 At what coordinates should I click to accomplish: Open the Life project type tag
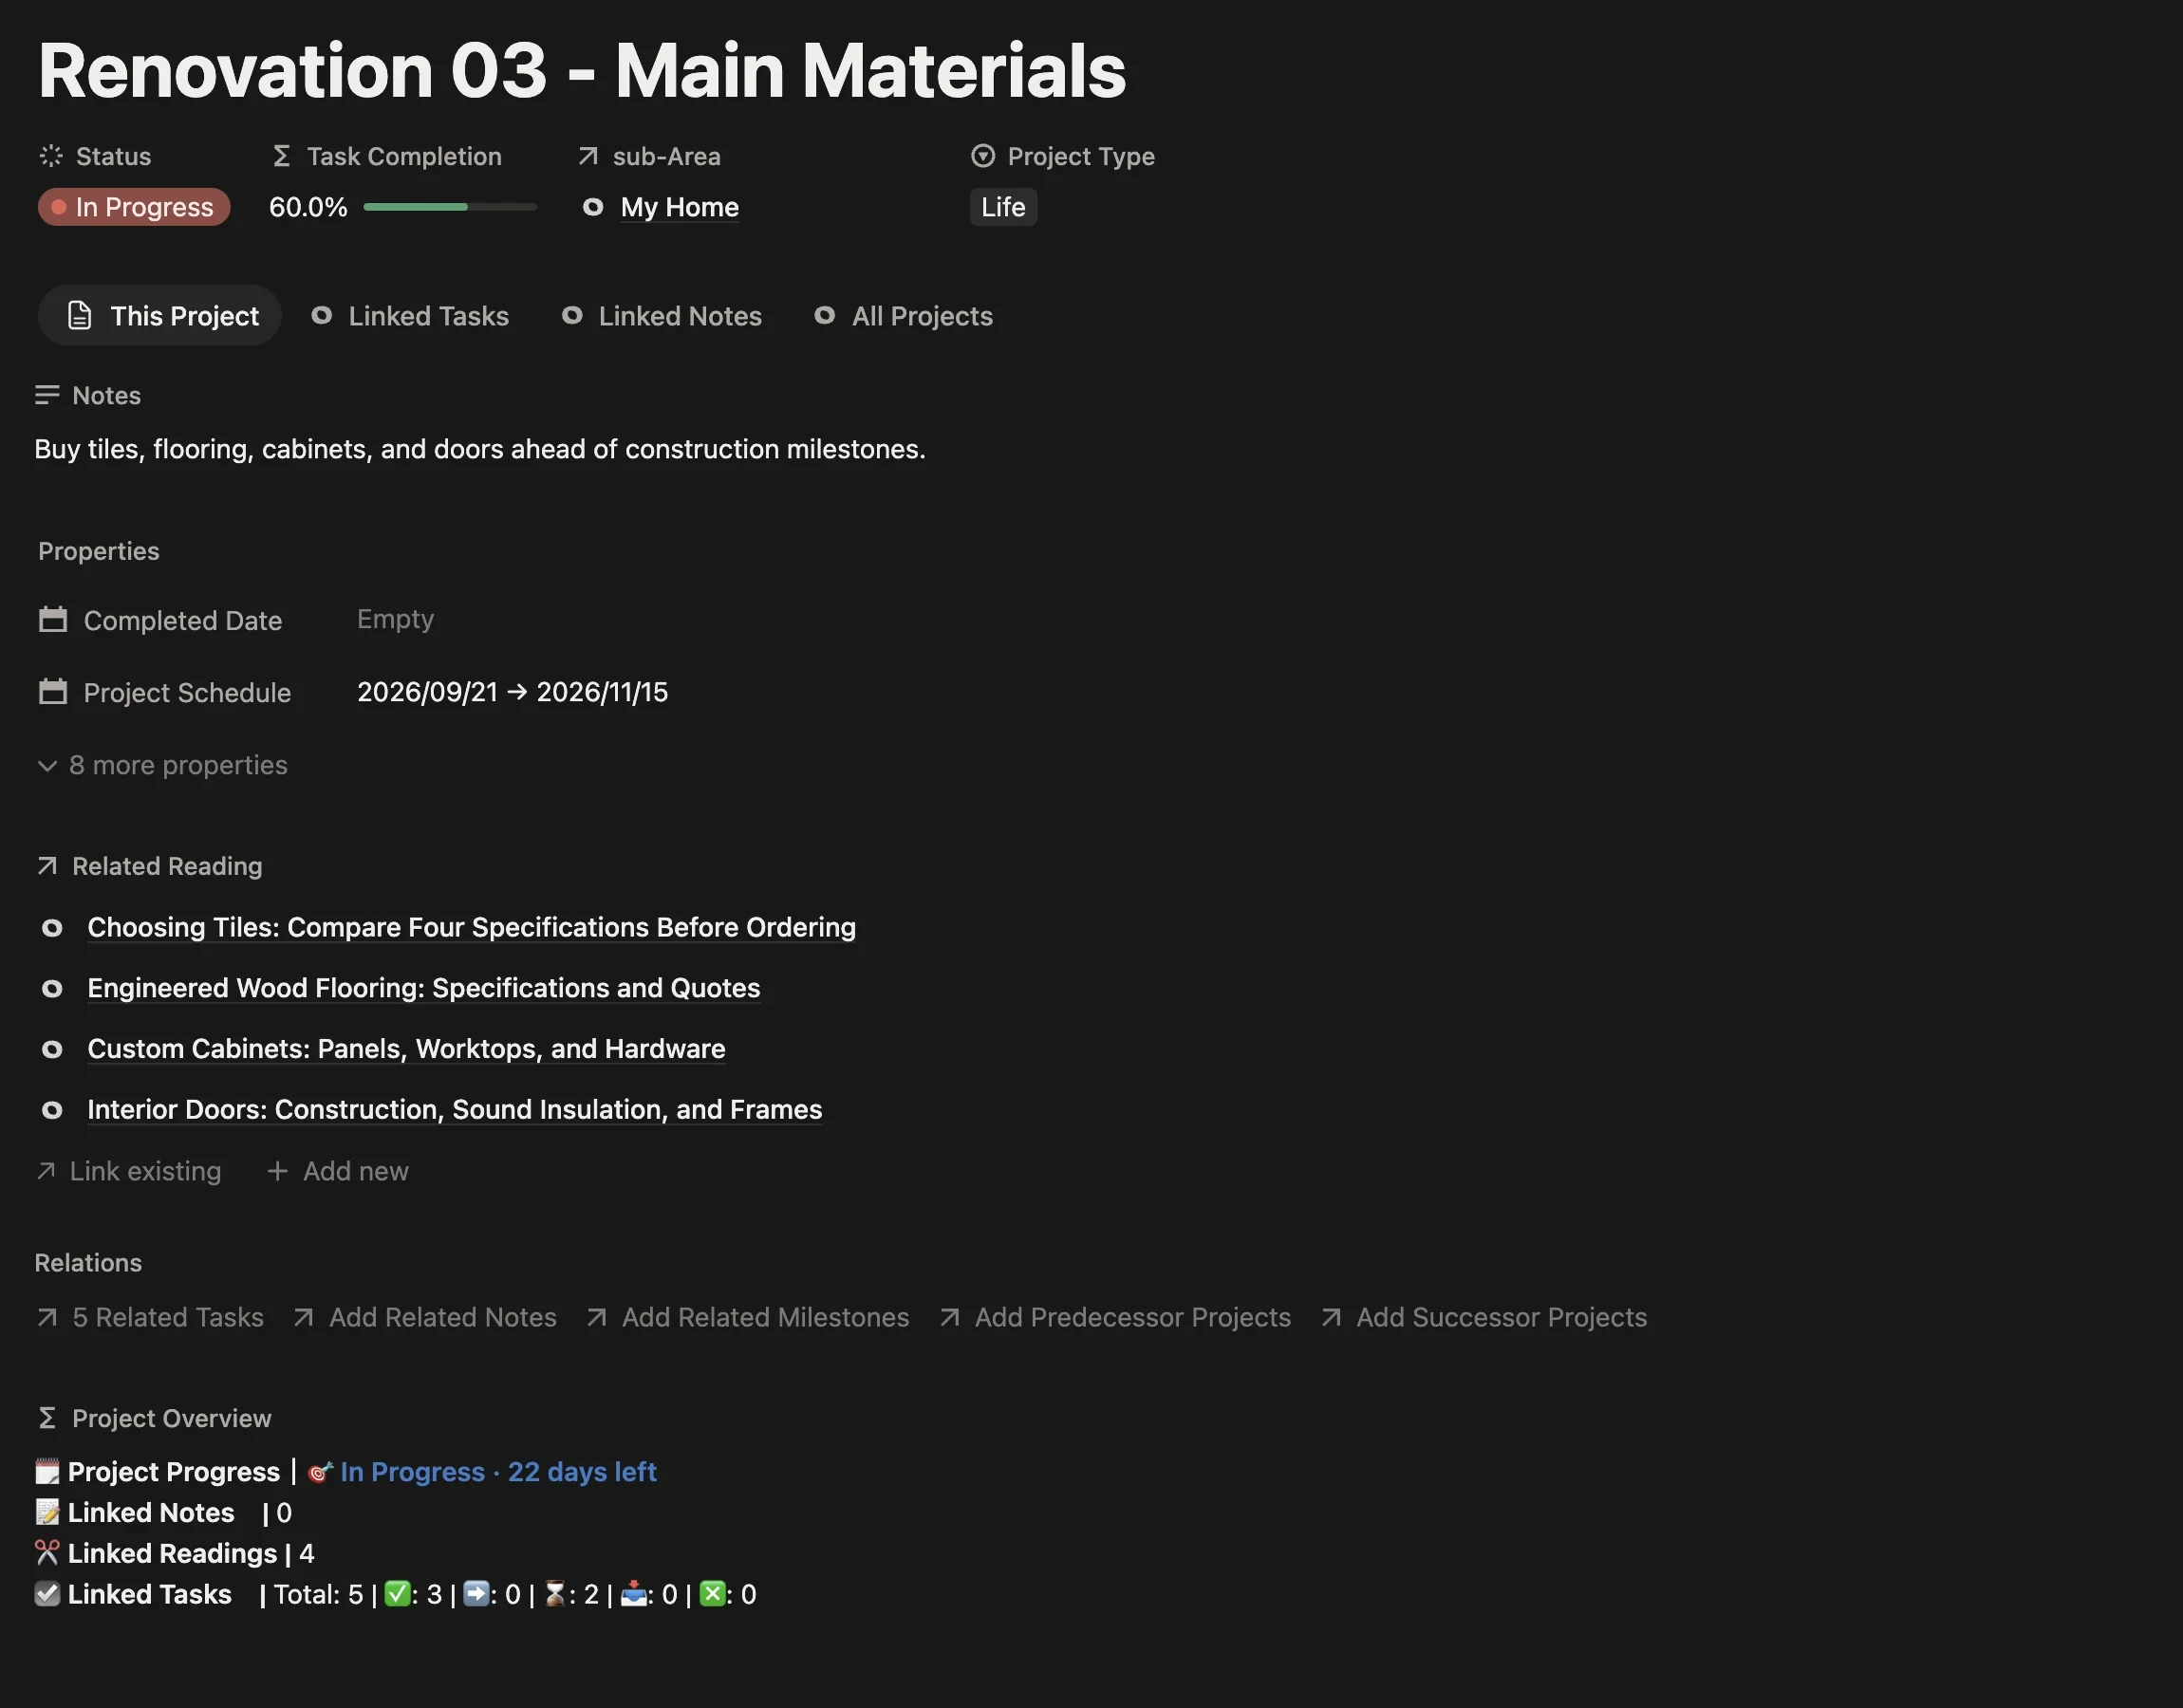click(1003, 207)
